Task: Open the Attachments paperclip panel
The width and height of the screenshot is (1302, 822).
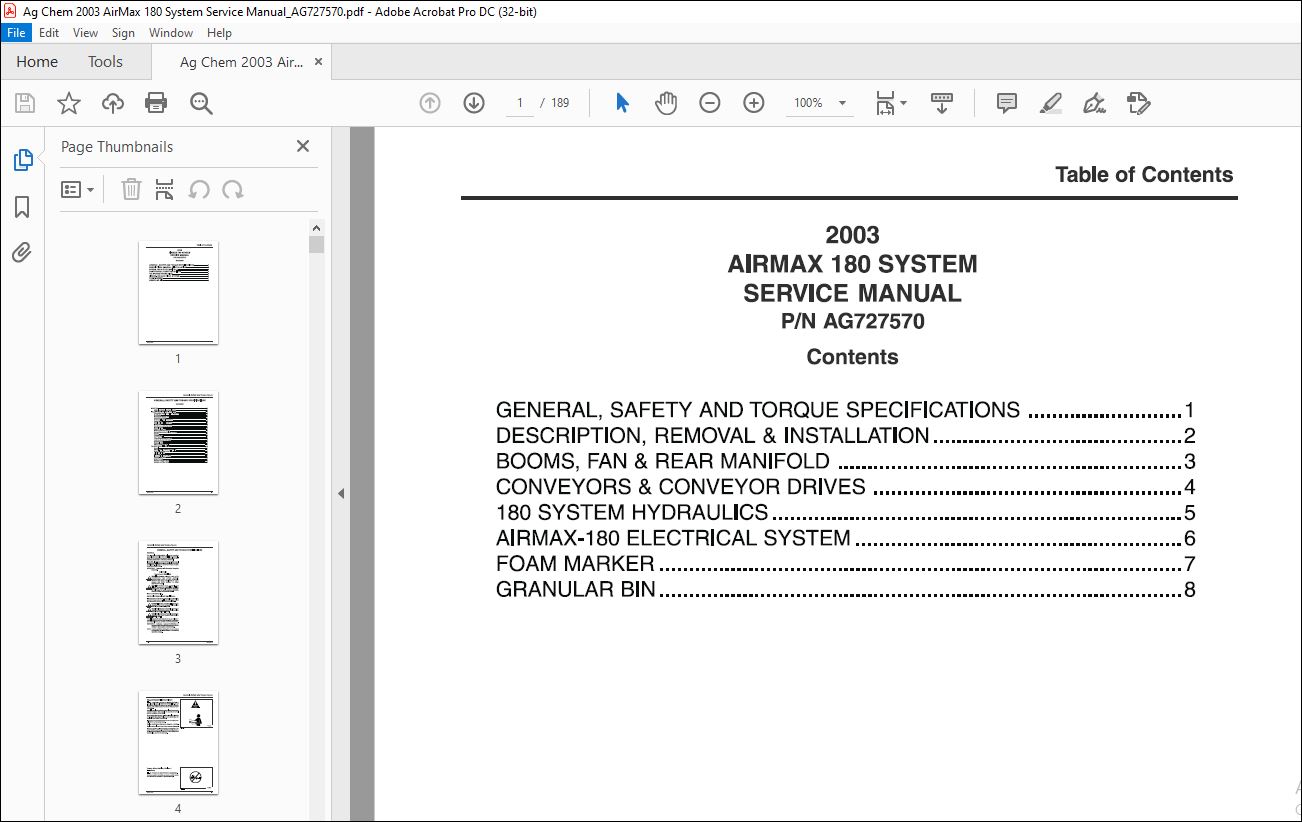Action: click(22, 252)
